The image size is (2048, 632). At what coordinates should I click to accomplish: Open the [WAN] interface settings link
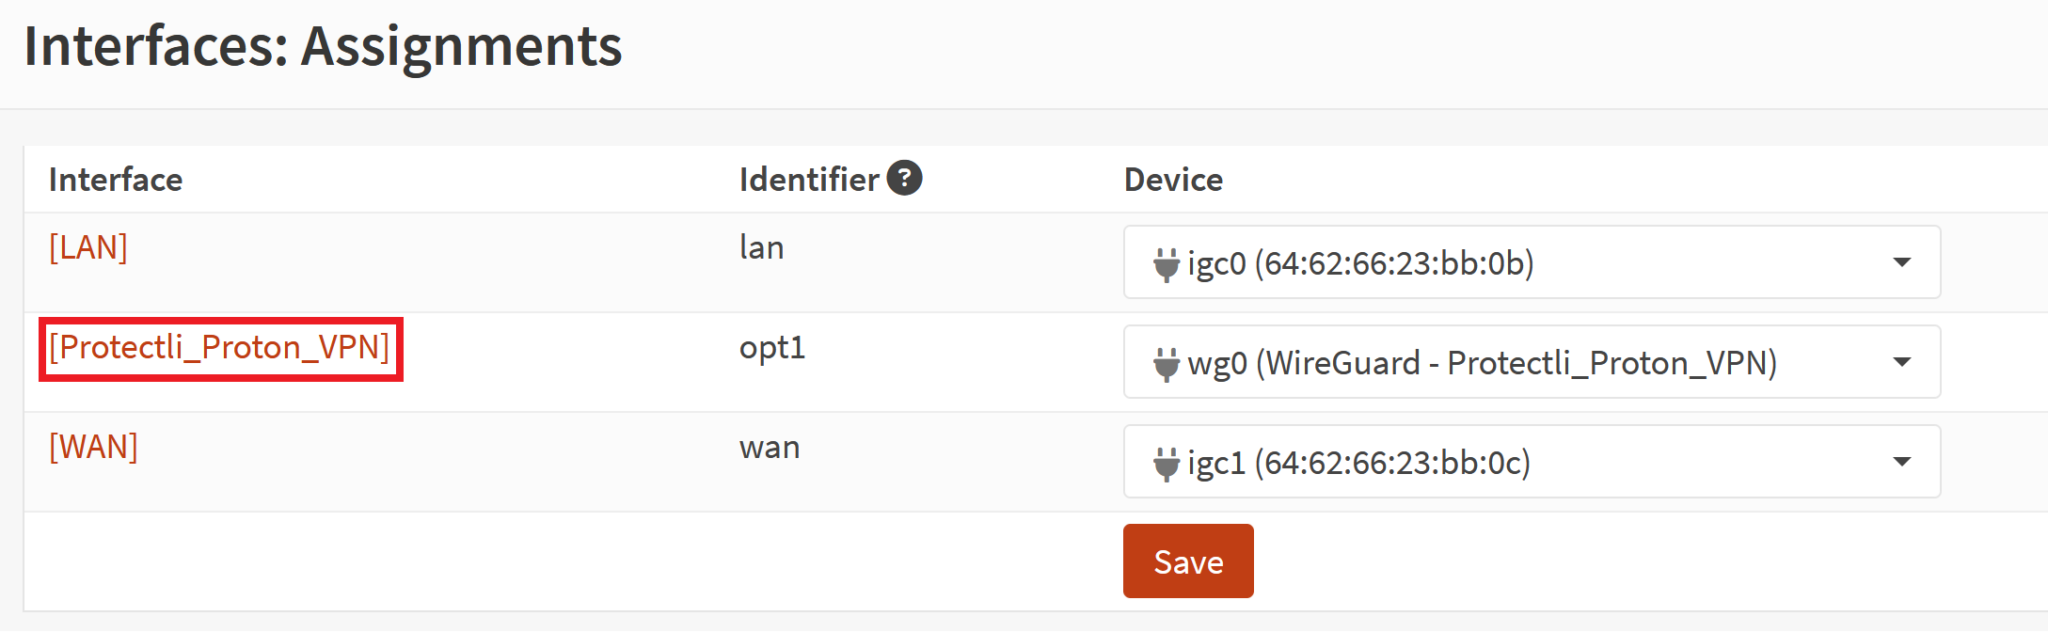click(92, 447)
